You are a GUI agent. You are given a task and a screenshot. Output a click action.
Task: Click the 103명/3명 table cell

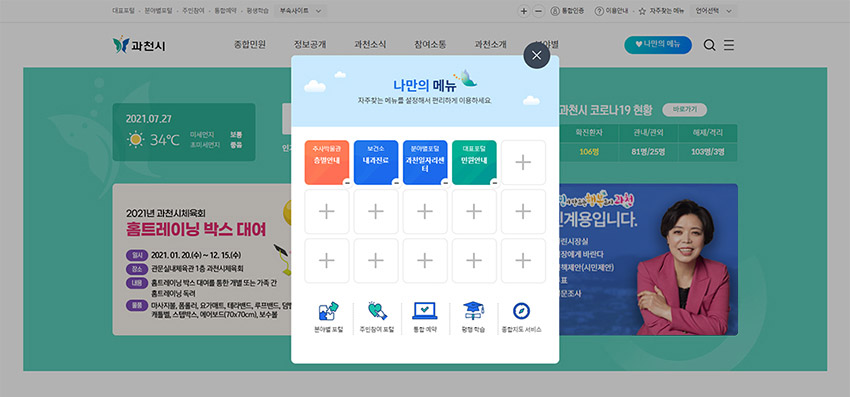707,152
